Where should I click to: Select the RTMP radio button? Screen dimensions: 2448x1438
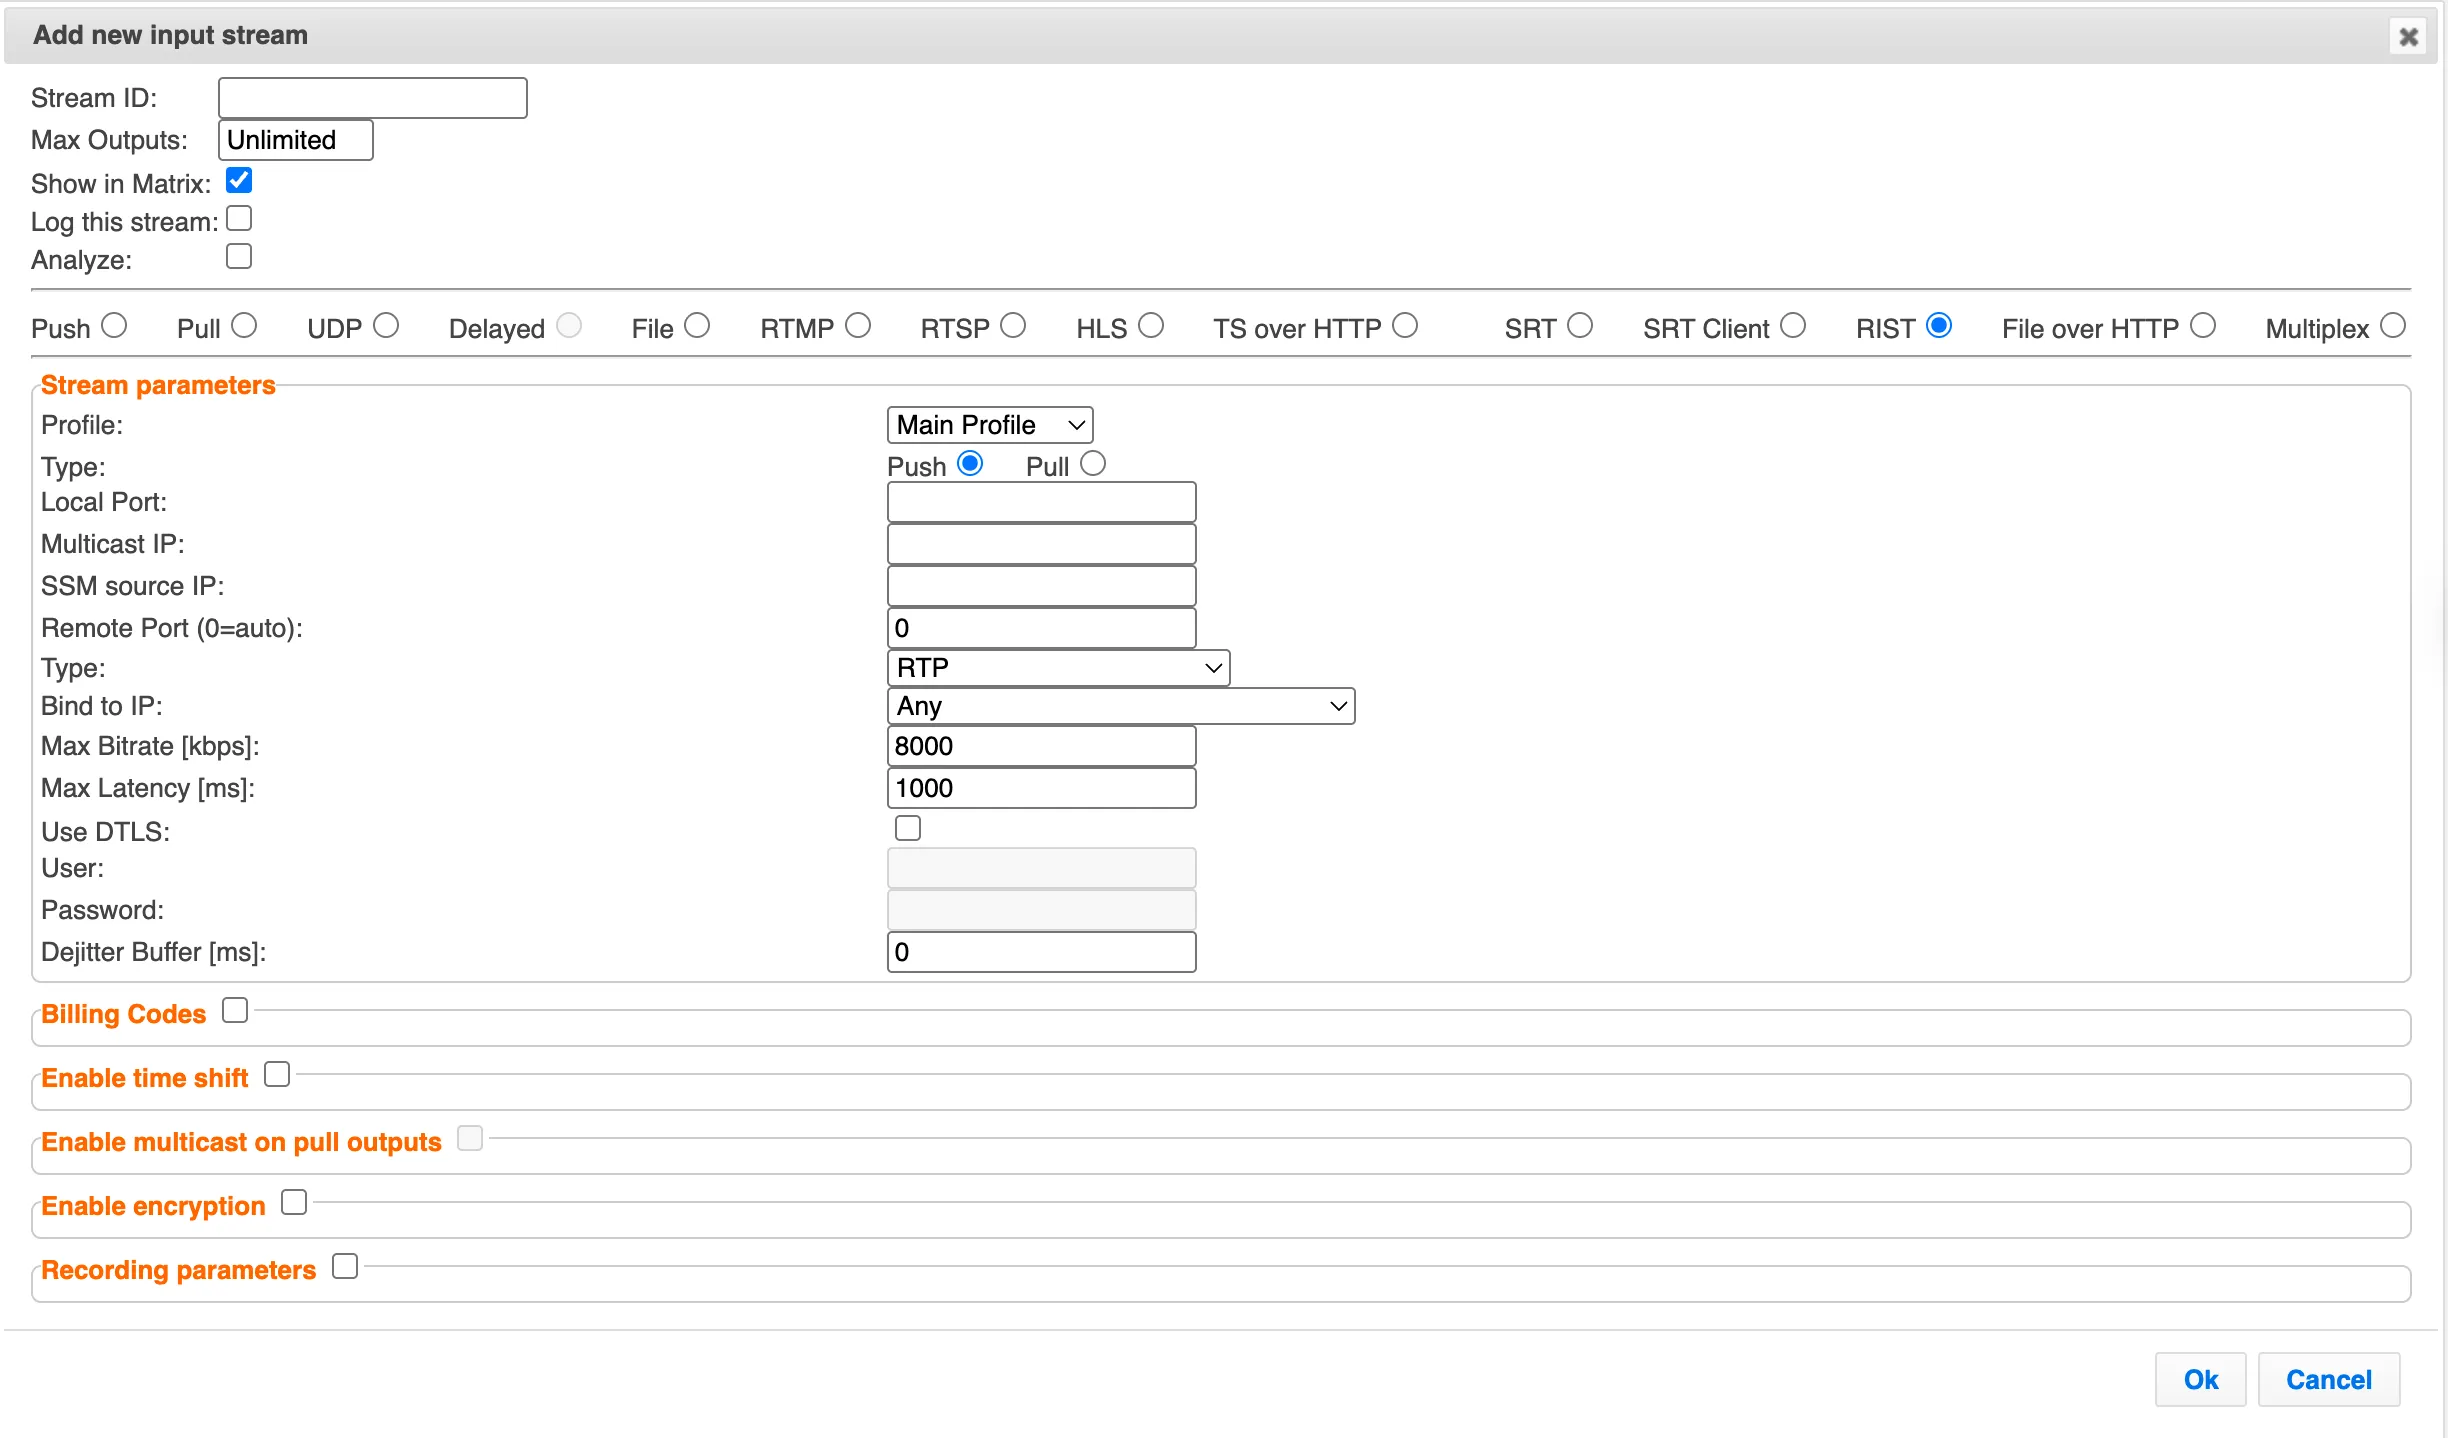tap(858, 325)
